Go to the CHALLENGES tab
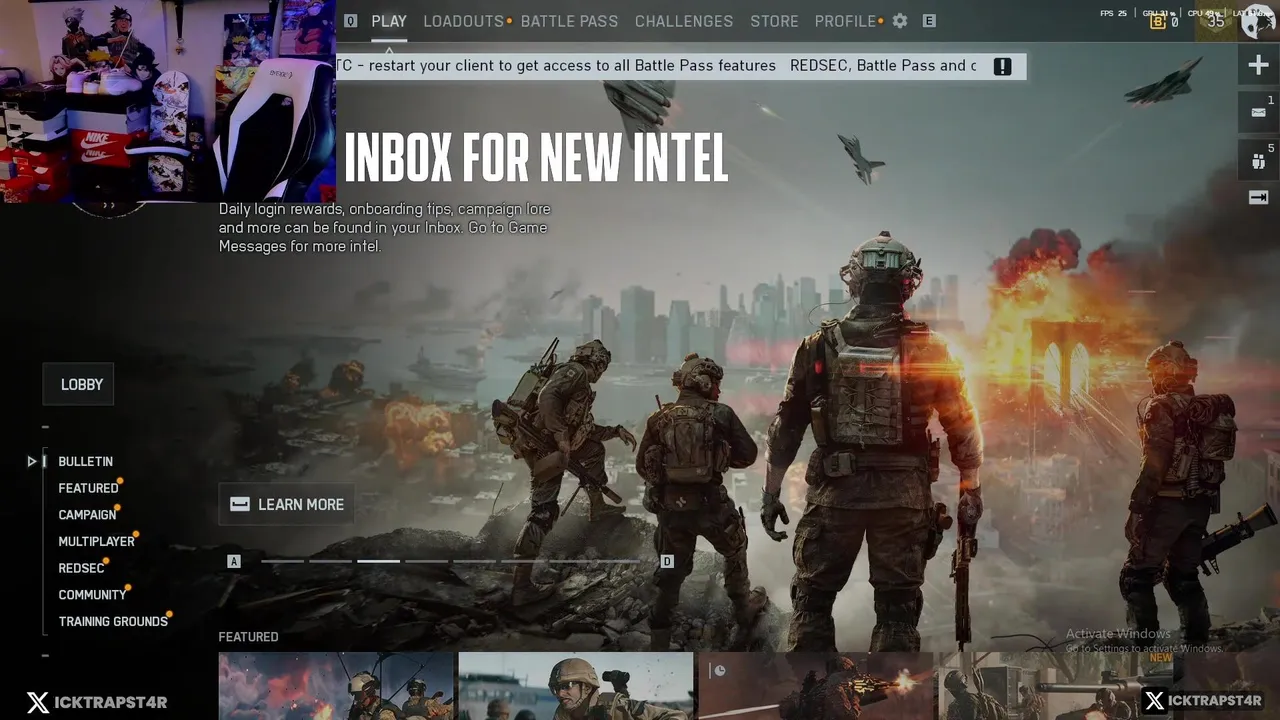Screen dimensions: 1280x720 coord(684,21)
